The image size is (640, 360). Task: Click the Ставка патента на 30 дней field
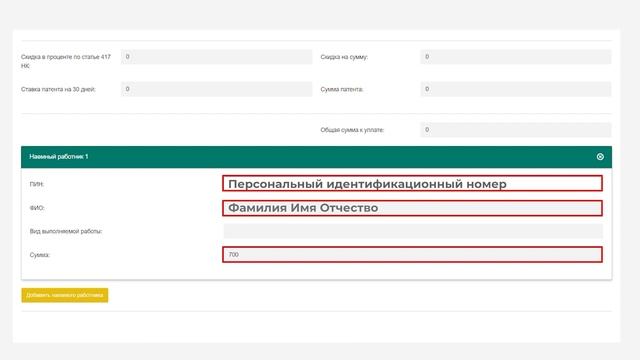[x=216, y=89]
